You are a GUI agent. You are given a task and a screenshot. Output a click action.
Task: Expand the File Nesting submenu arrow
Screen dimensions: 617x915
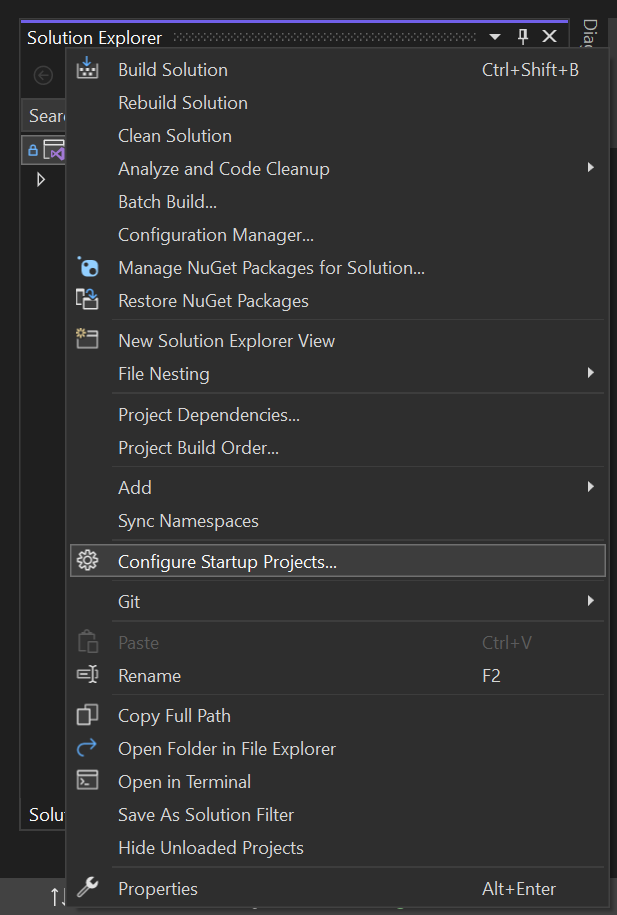pos(591,373)
